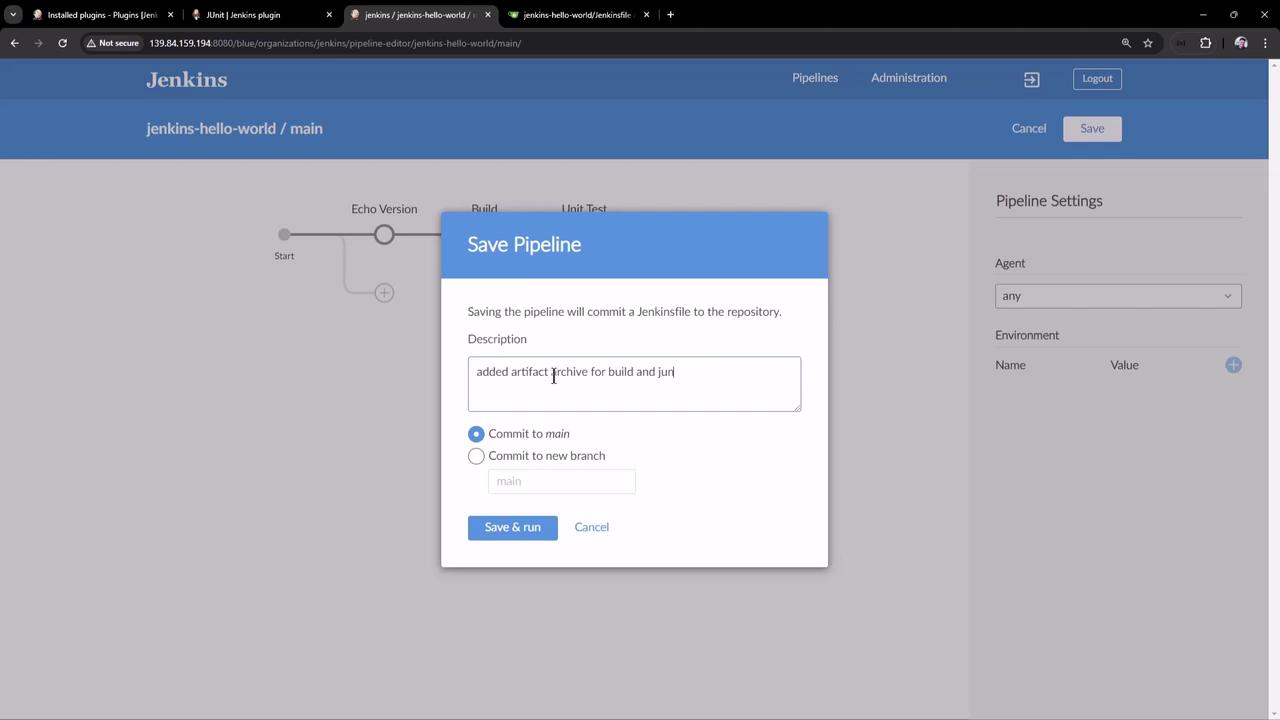Viewport: 1280px width, 720px height.
Task: Click into the commit Description text area
Action: click(634, 384)
